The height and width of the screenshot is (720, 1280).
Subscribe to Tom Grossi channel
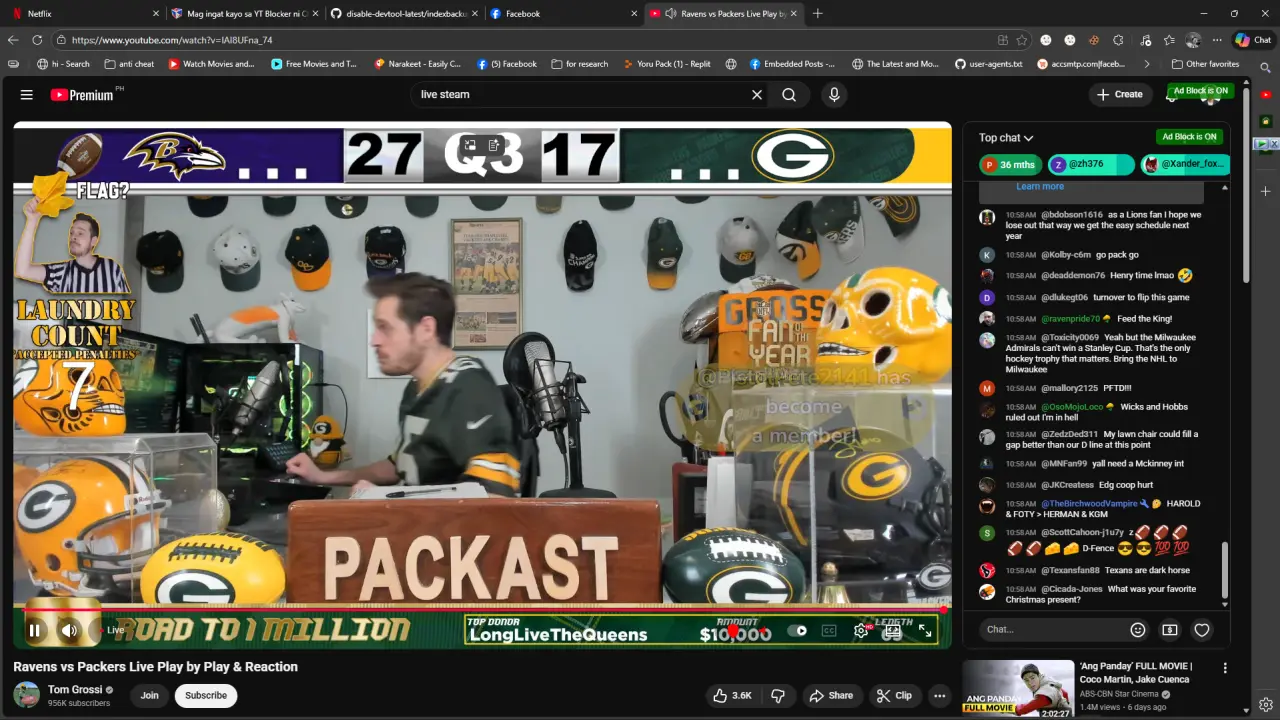[206, 696]
